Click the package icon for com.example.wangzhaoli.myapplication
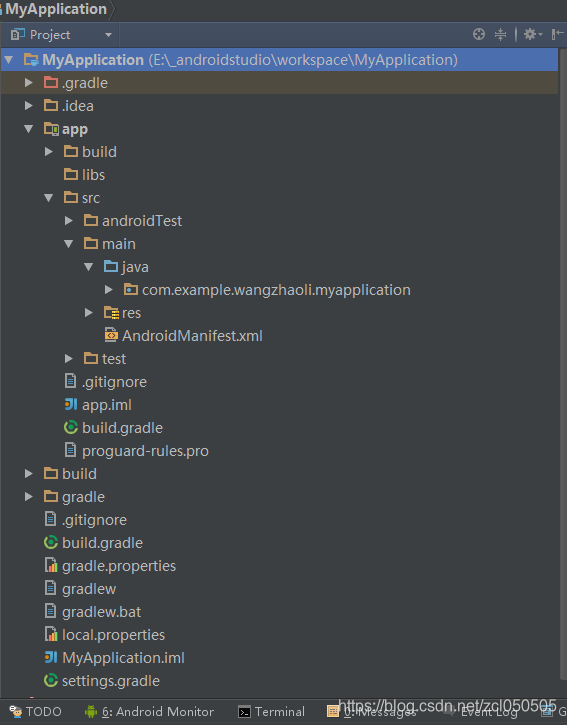The image size is (567, 725). pos(131,289)
